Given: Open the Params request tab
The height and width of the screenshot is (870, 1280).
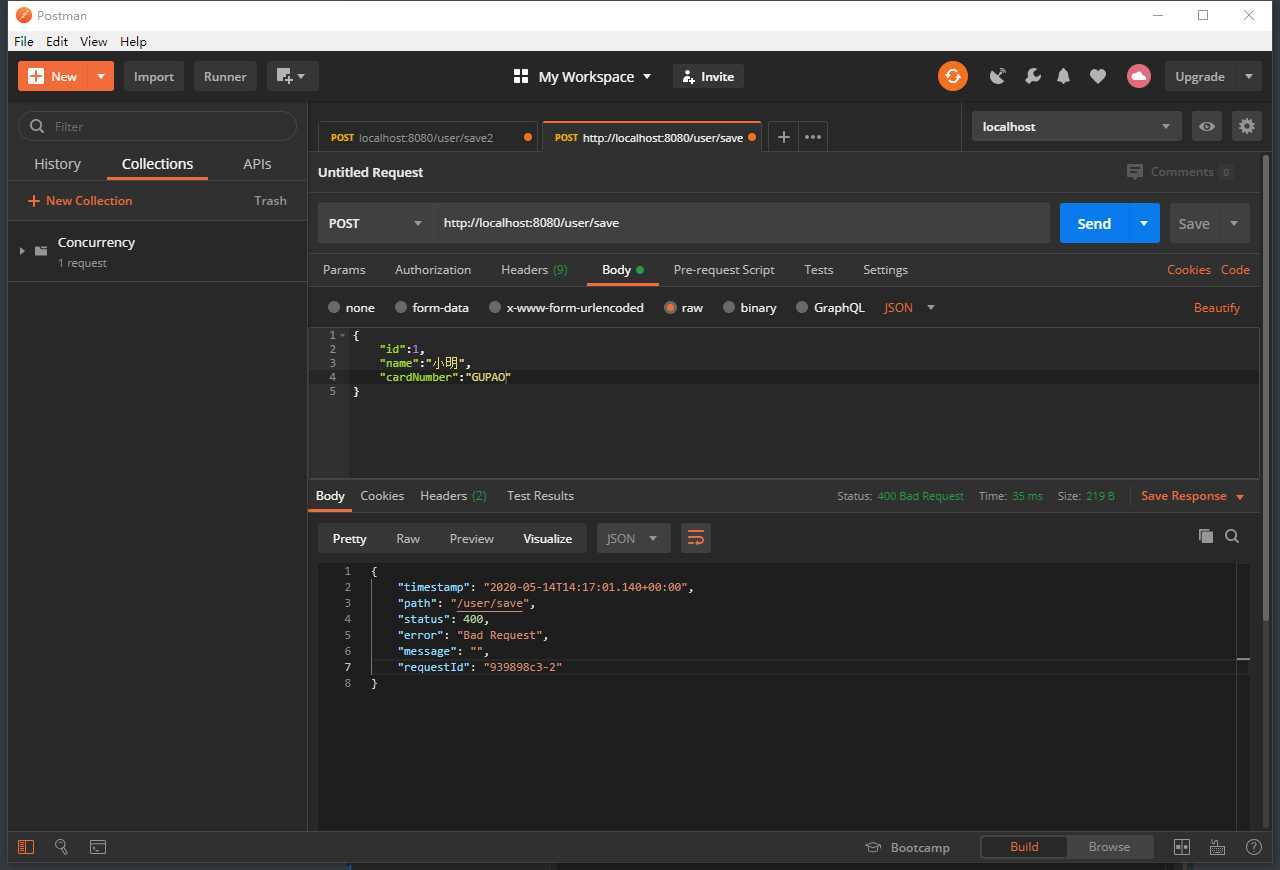Looking at the screenshot, I should coord(344,270).
